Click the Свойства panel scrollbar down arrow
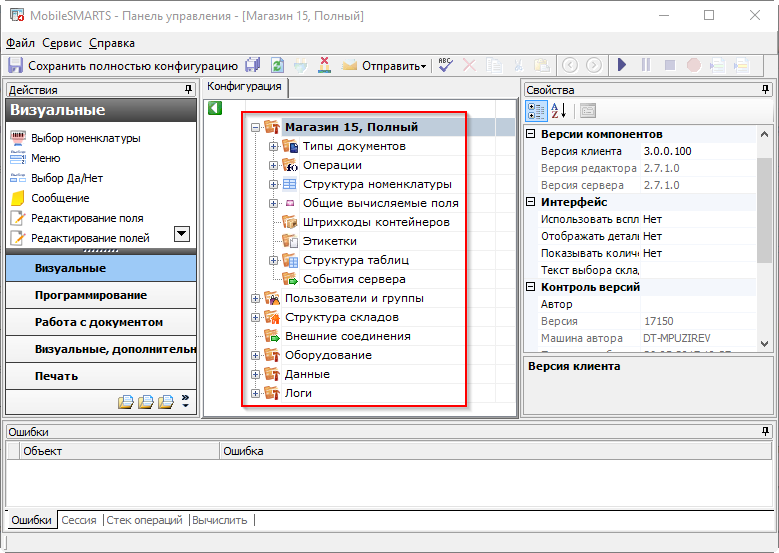Image resolution: width=779 pixels, height=553 pixels. [764, 343]
